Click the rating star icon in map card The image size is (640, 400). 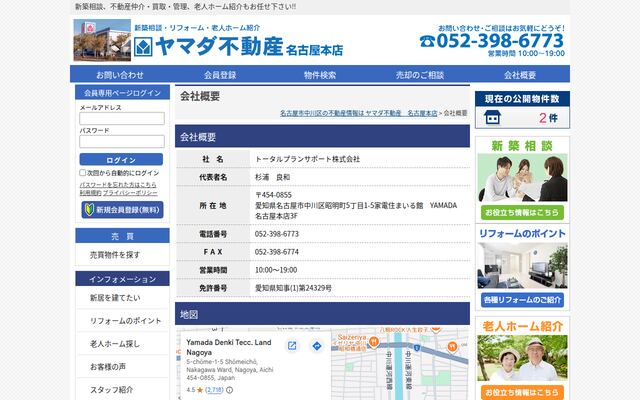click(x=200, y=390)
